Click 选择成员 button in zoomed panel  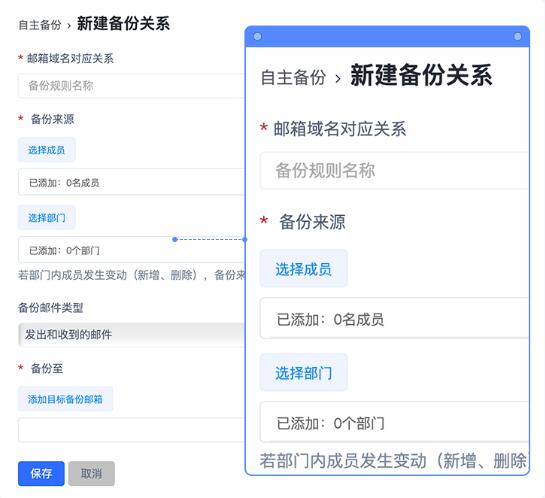point(303,269)
